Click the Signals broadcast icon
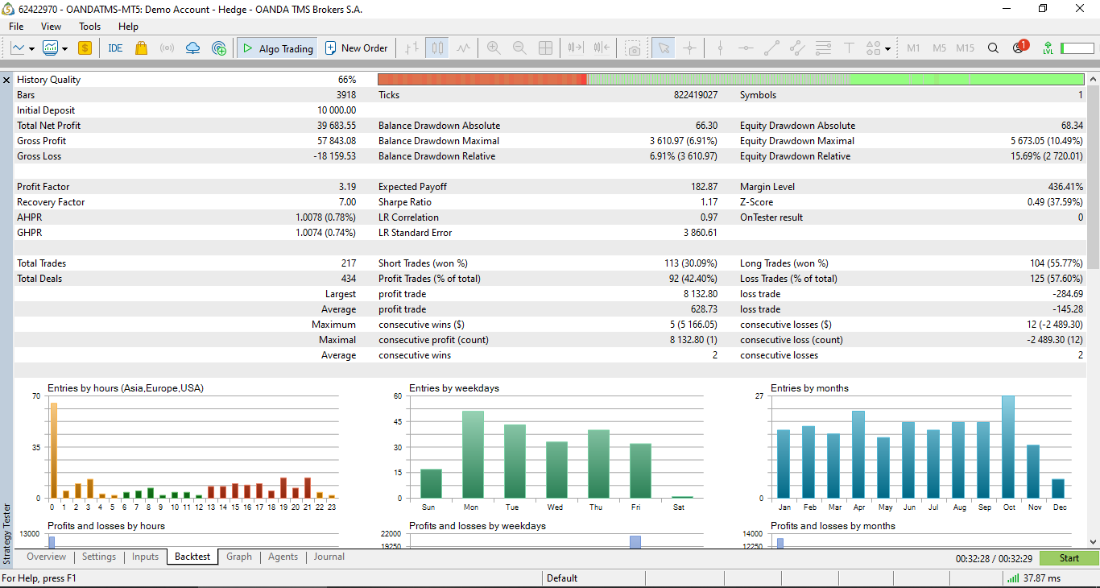Viewport: 1100px width, 588px height. tap(167, 48)
